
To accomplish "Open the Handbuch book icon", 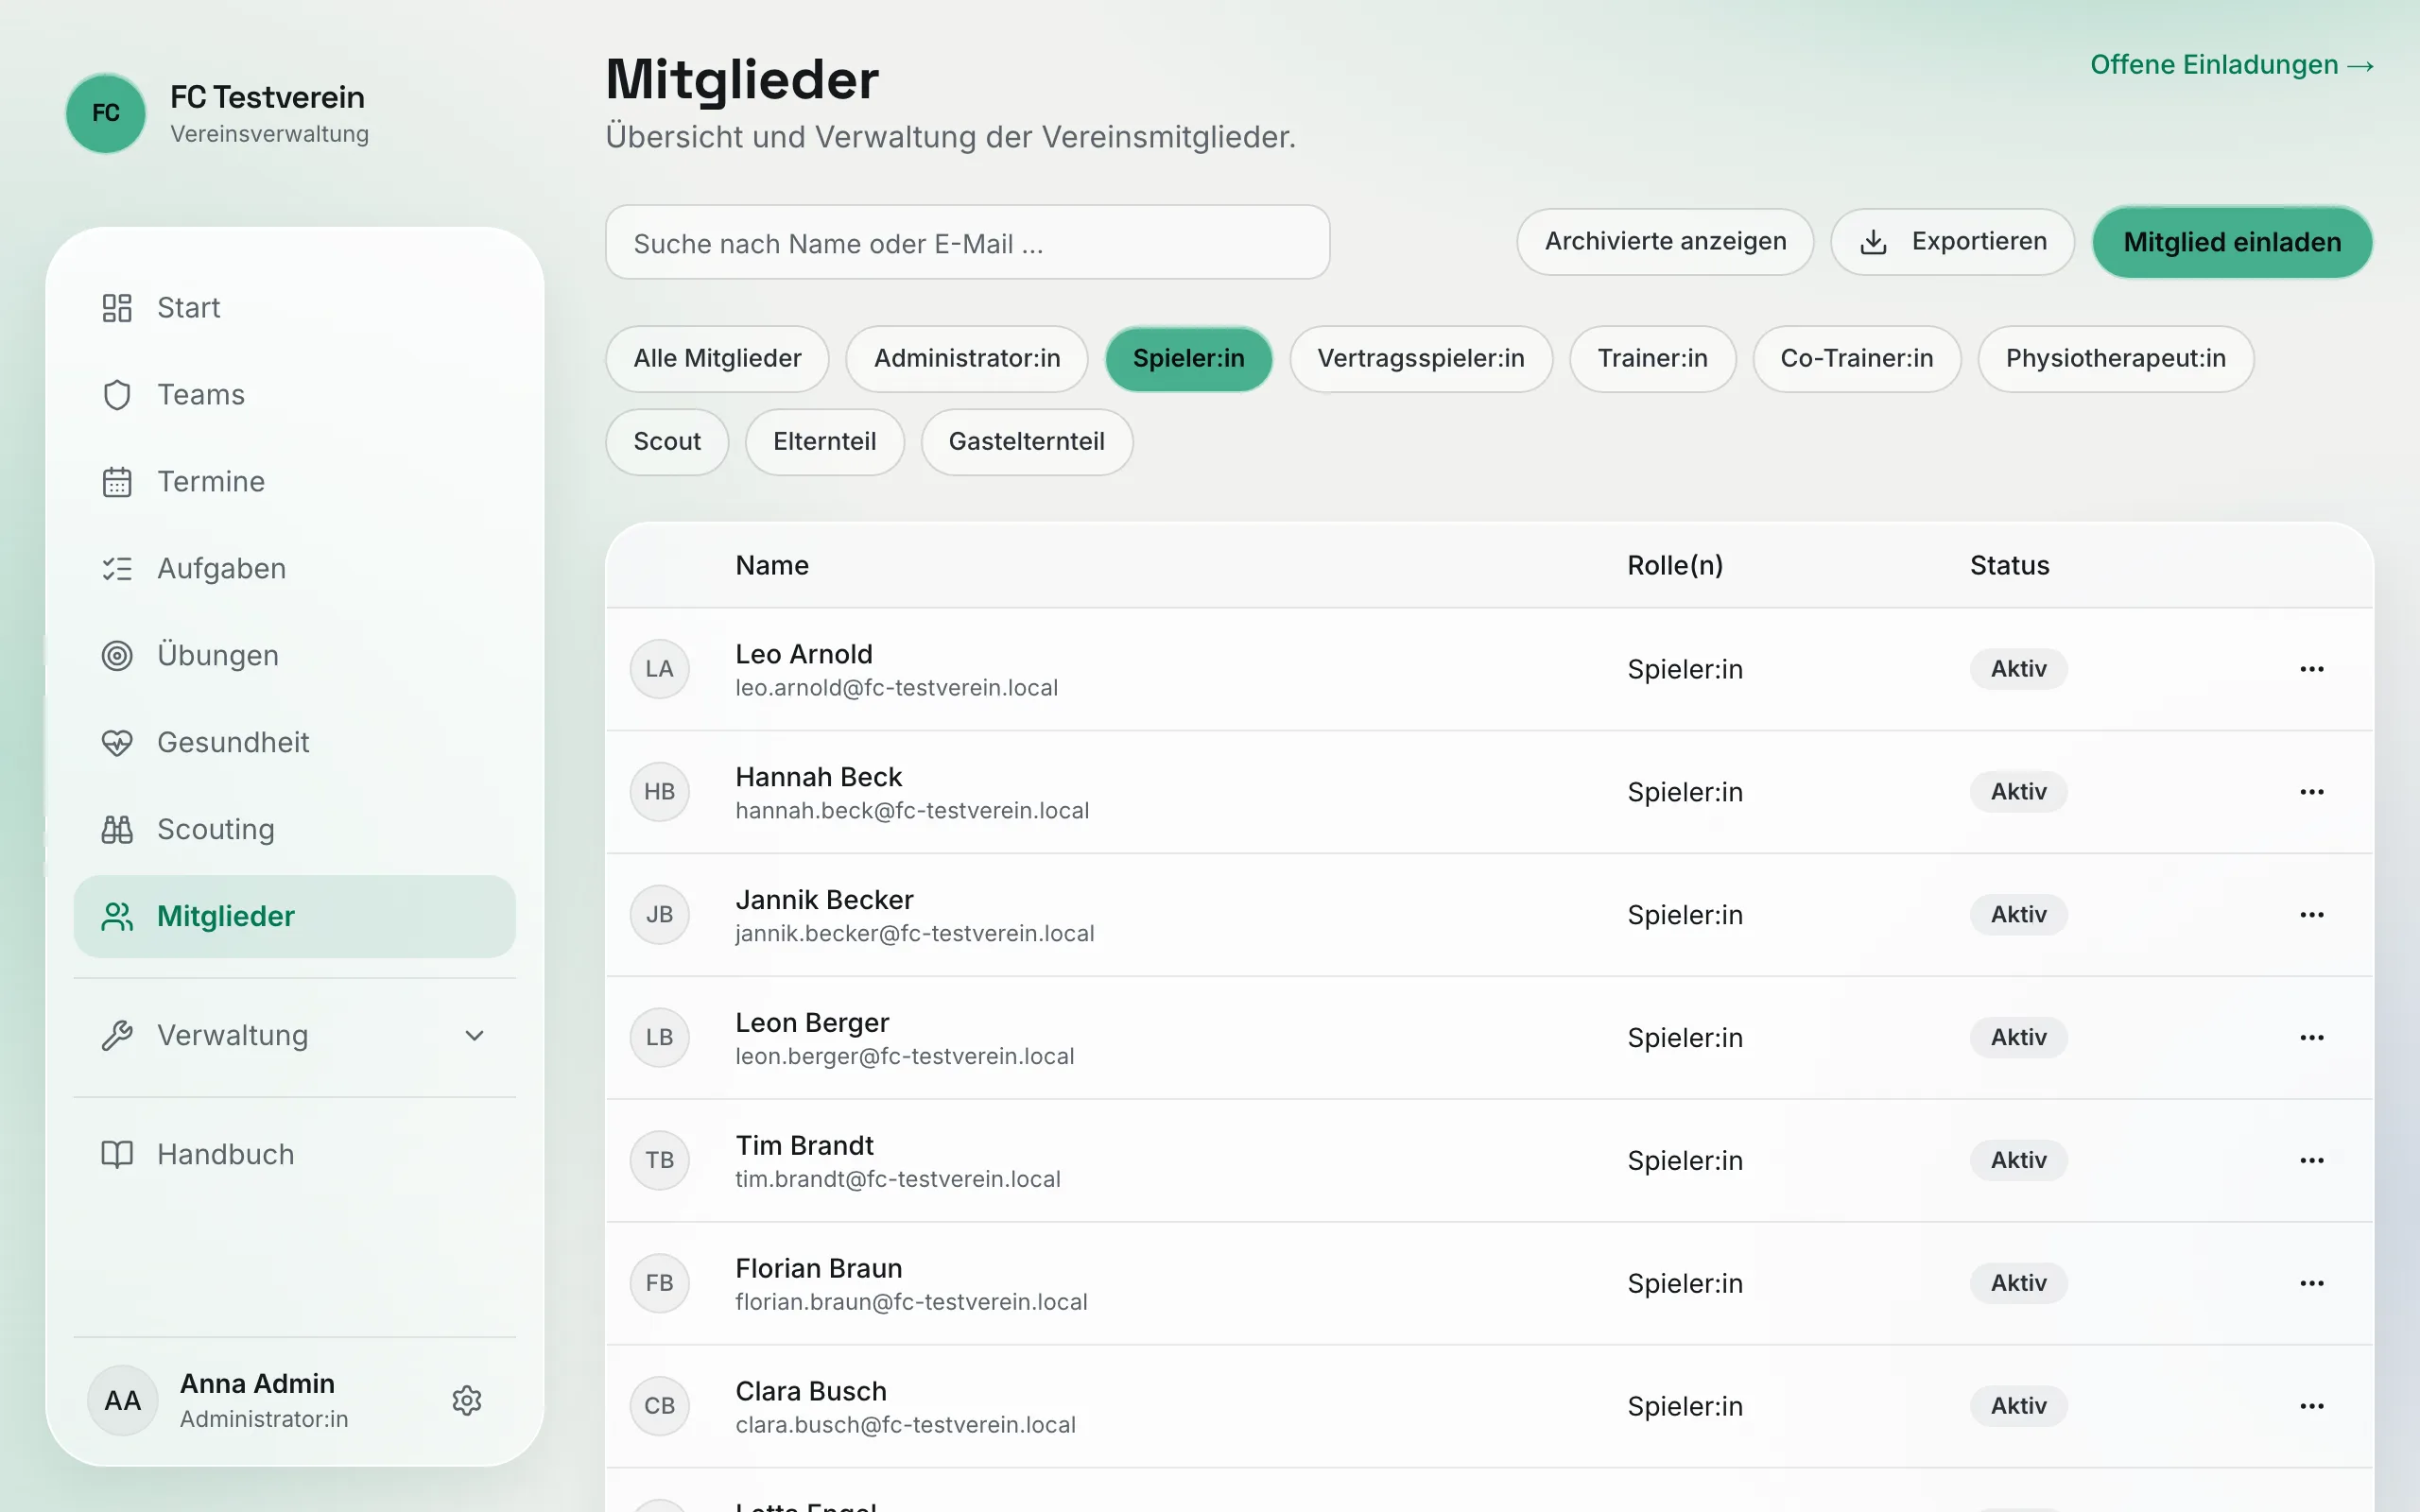I will pos(117,1155).
